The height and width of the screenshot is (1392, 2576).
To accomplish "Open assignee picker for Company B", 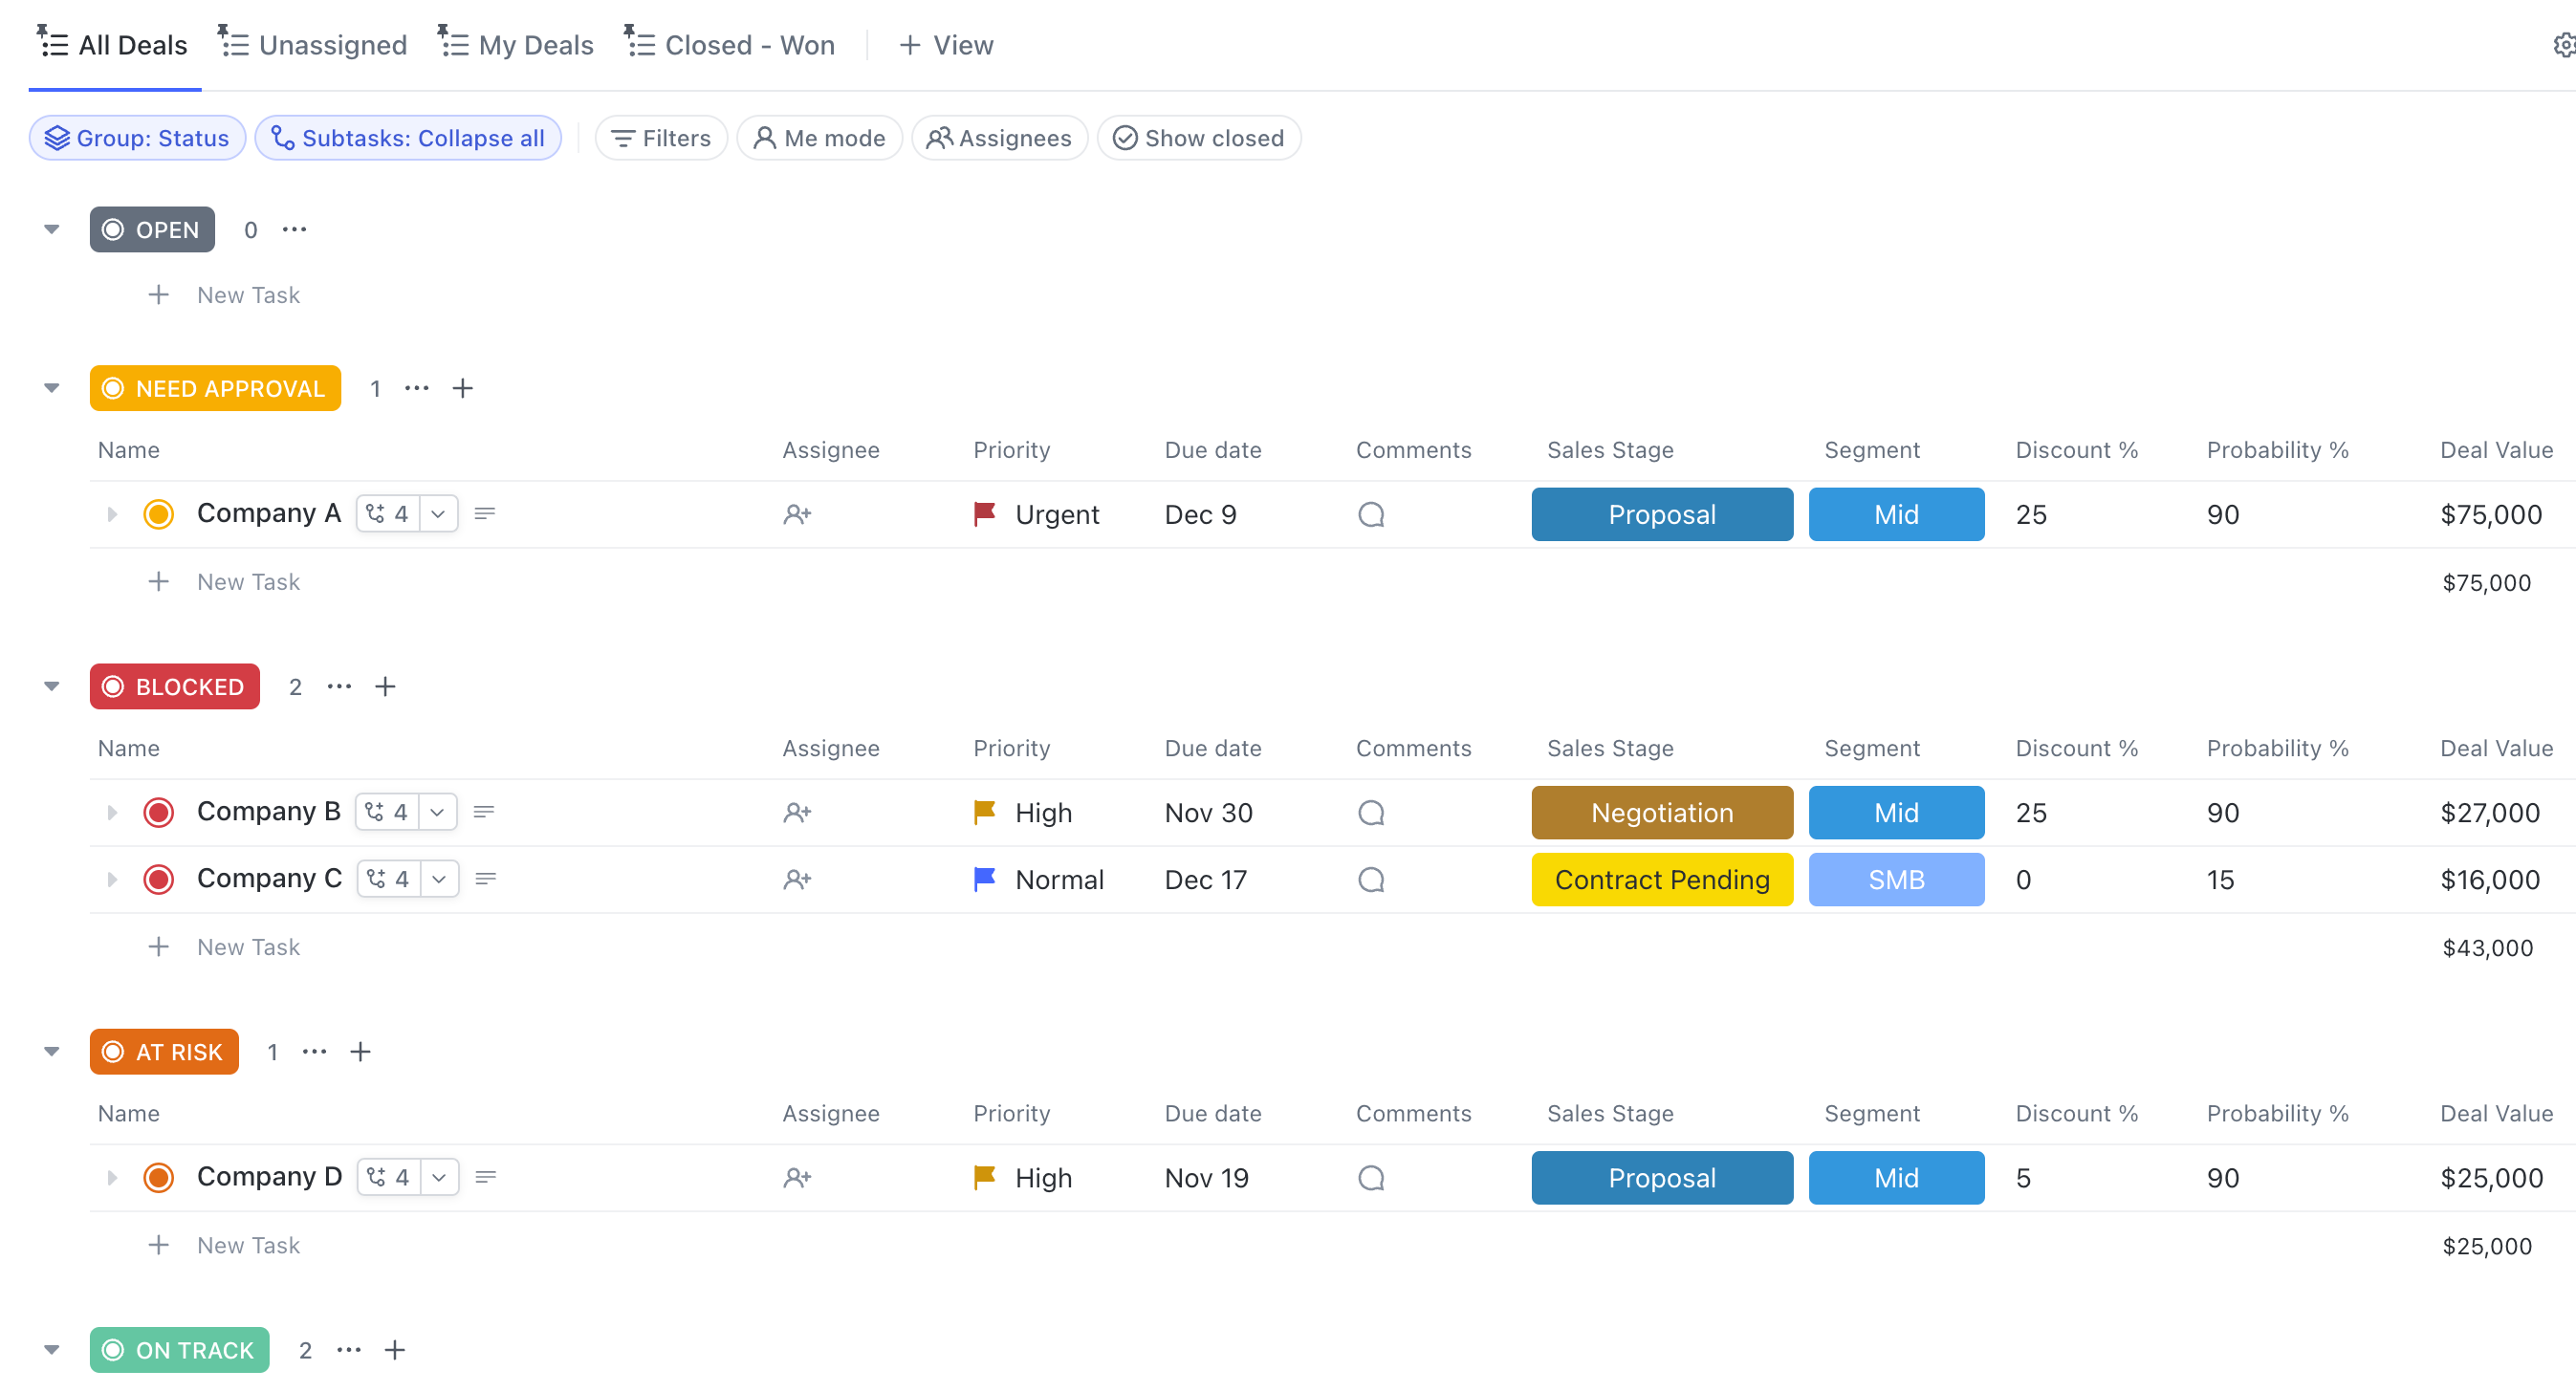I will click(797, 812).
